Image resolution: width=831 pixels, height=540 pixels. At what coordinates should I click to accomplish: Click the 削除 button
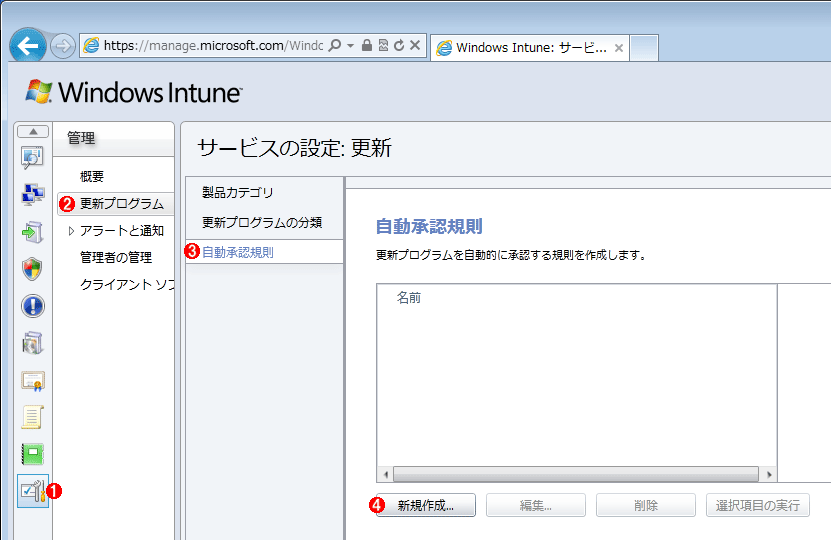(646, 506)
